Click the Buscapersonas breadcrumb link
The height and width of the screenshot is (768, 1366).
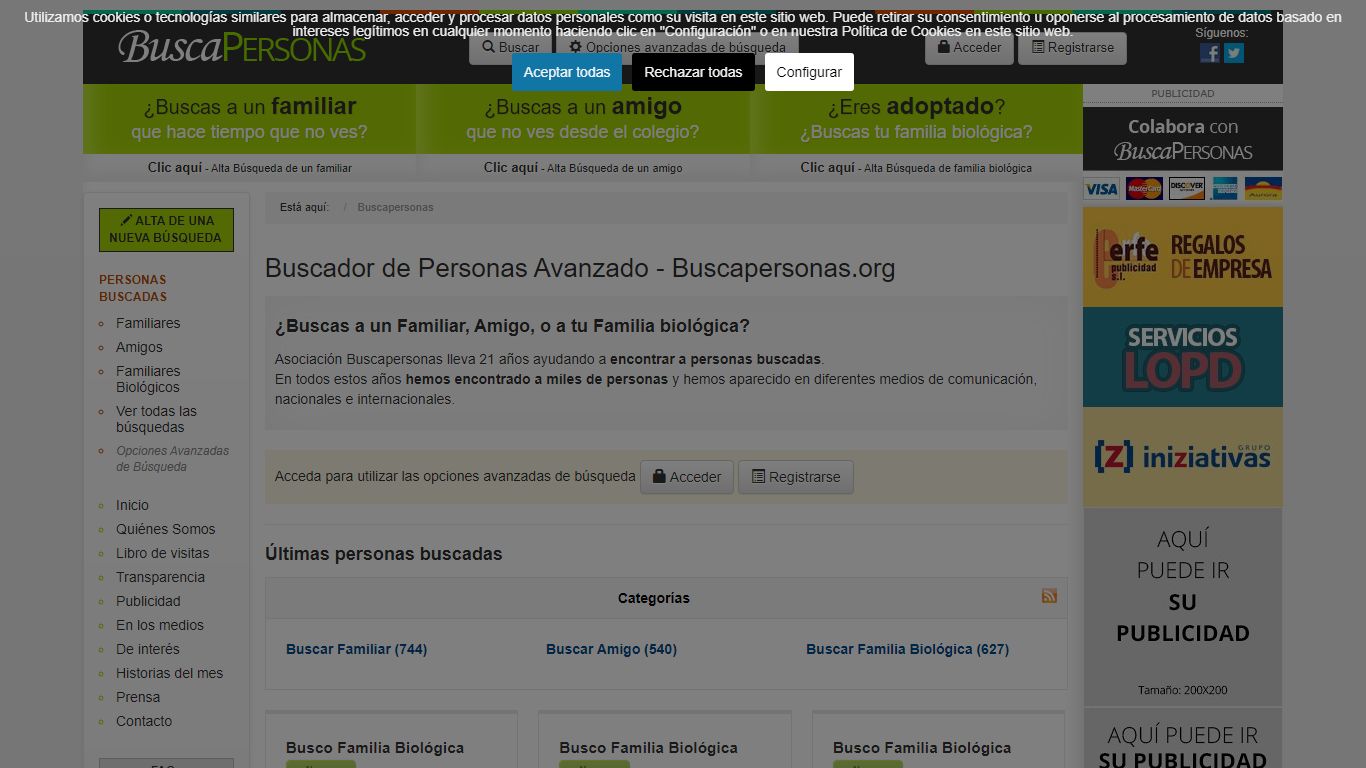click(395, 207)
